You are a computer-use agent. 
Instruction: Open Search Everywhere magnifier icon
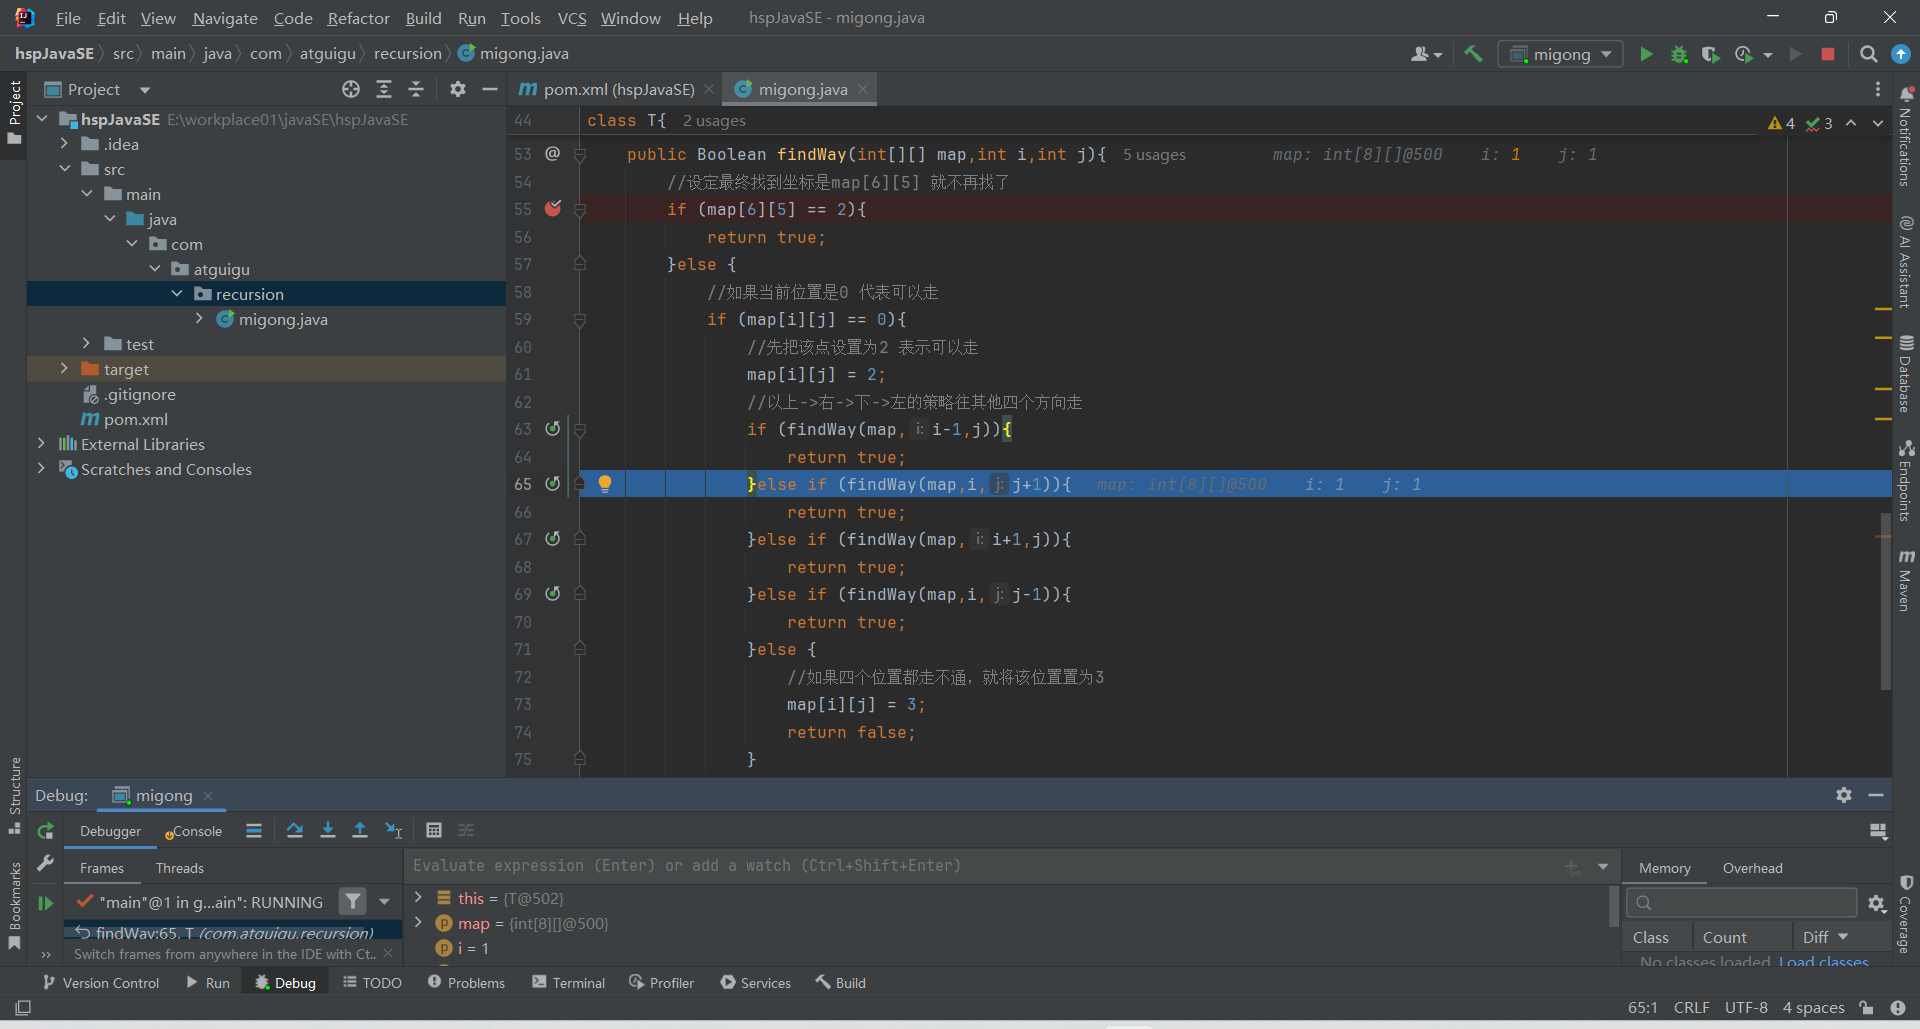[1868, 54]
